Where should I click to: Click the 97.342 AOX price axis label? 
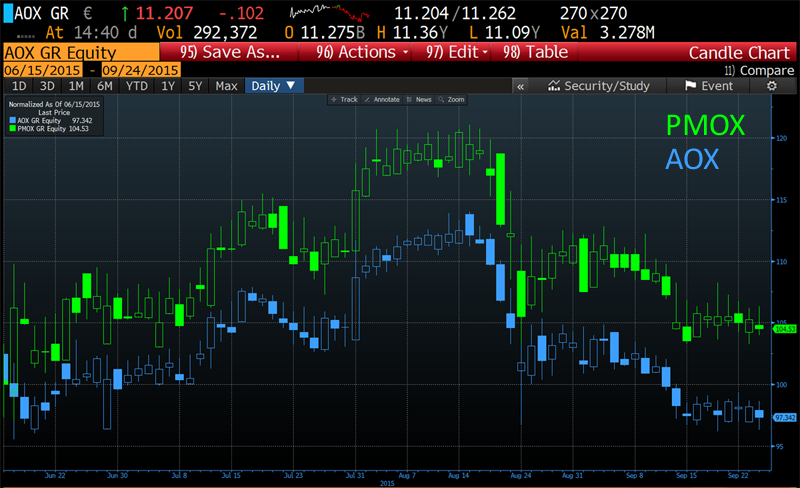(785, 418)
